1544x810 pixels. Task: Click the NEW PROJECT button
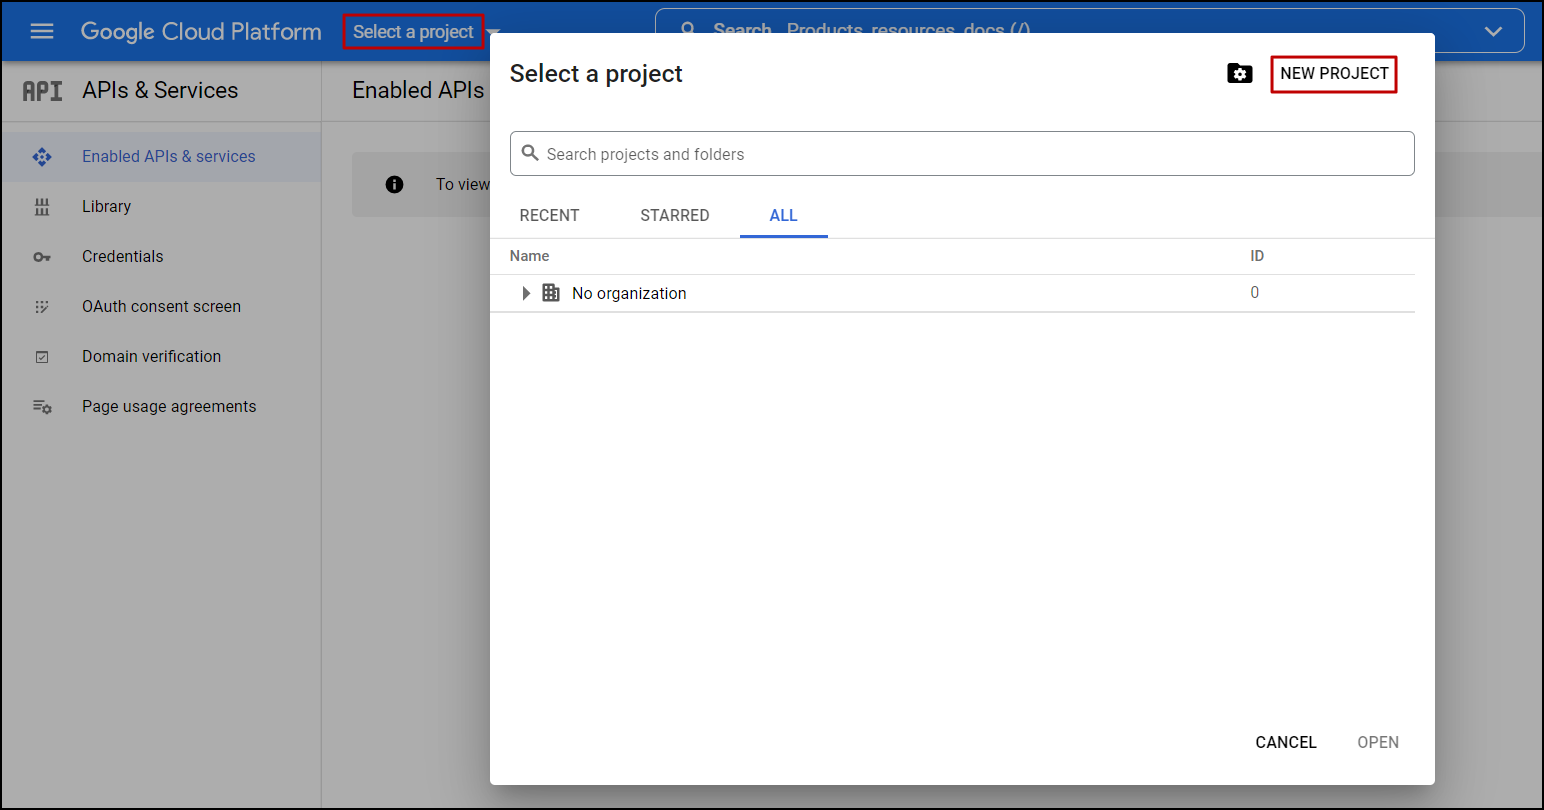[x=1333, y=73]
